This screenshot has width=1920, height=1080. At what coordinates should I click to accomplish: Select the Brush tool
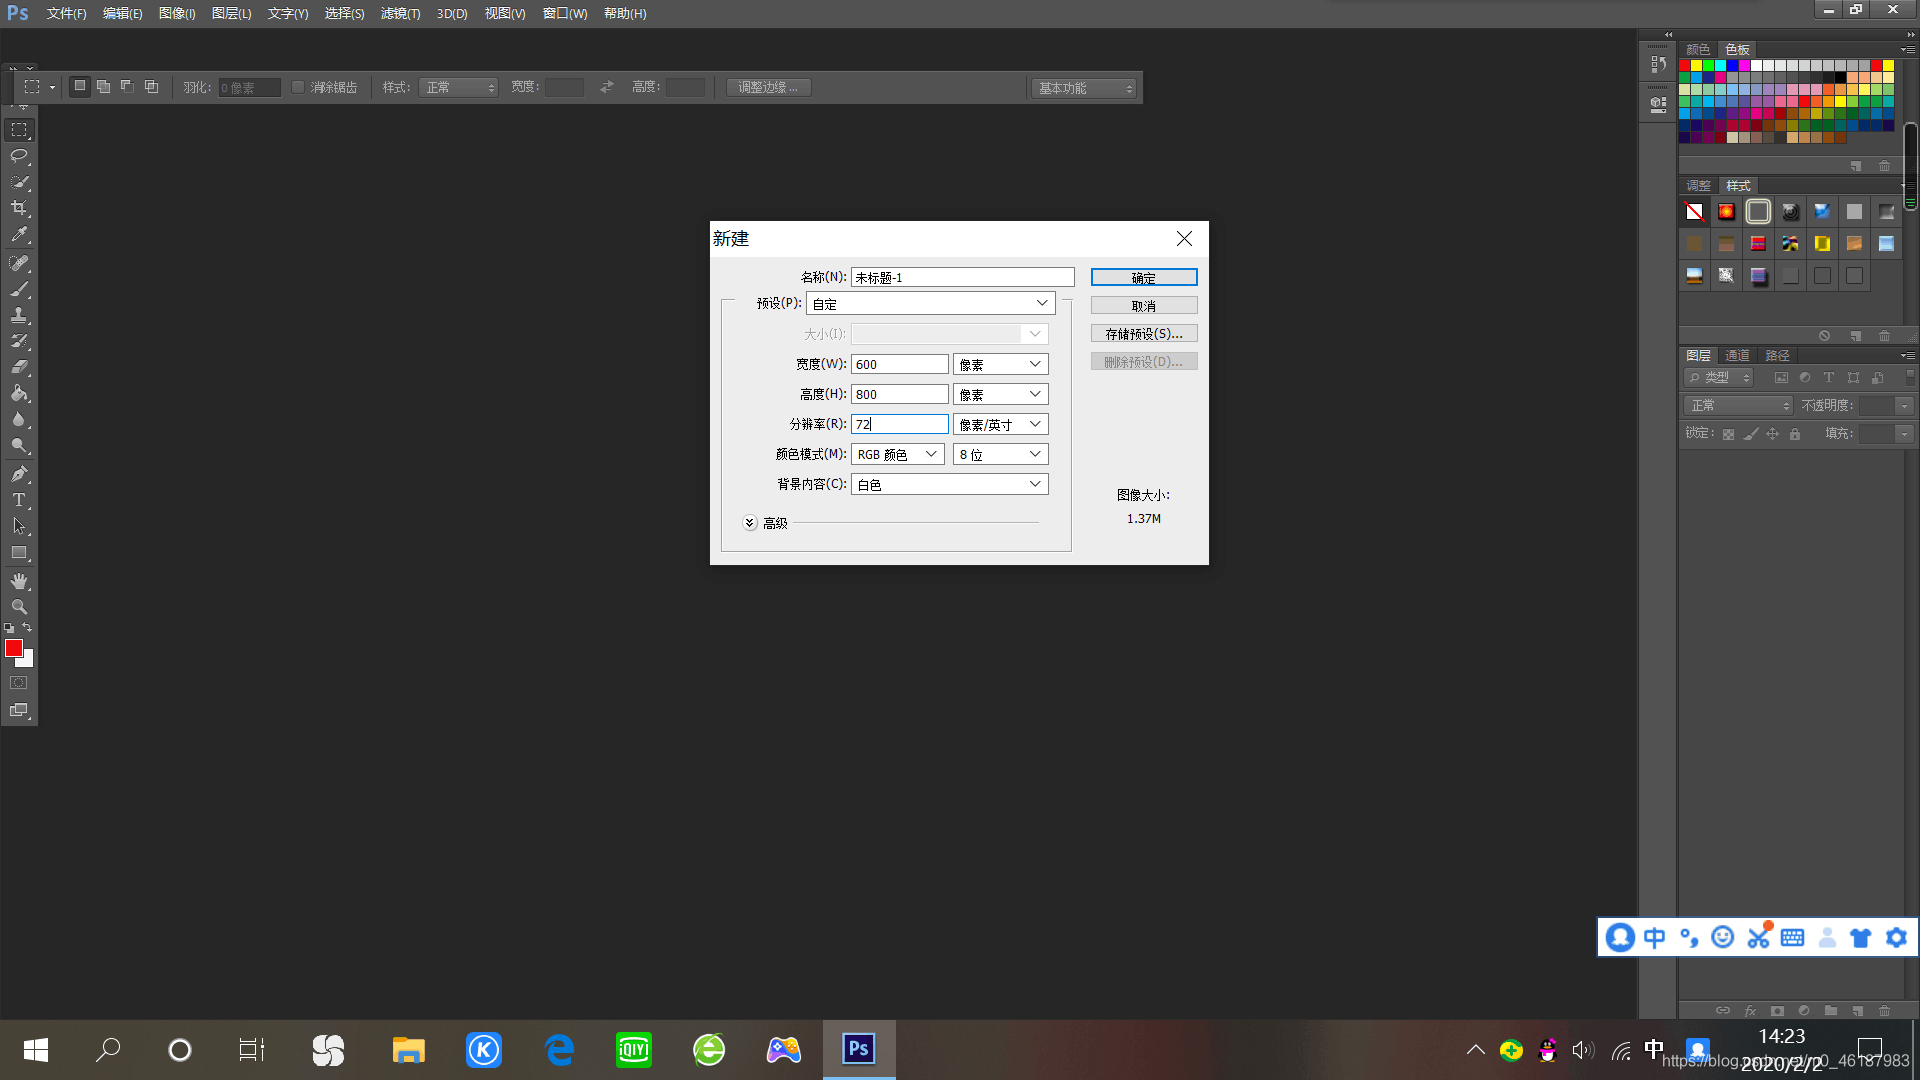tap(19, 289)
